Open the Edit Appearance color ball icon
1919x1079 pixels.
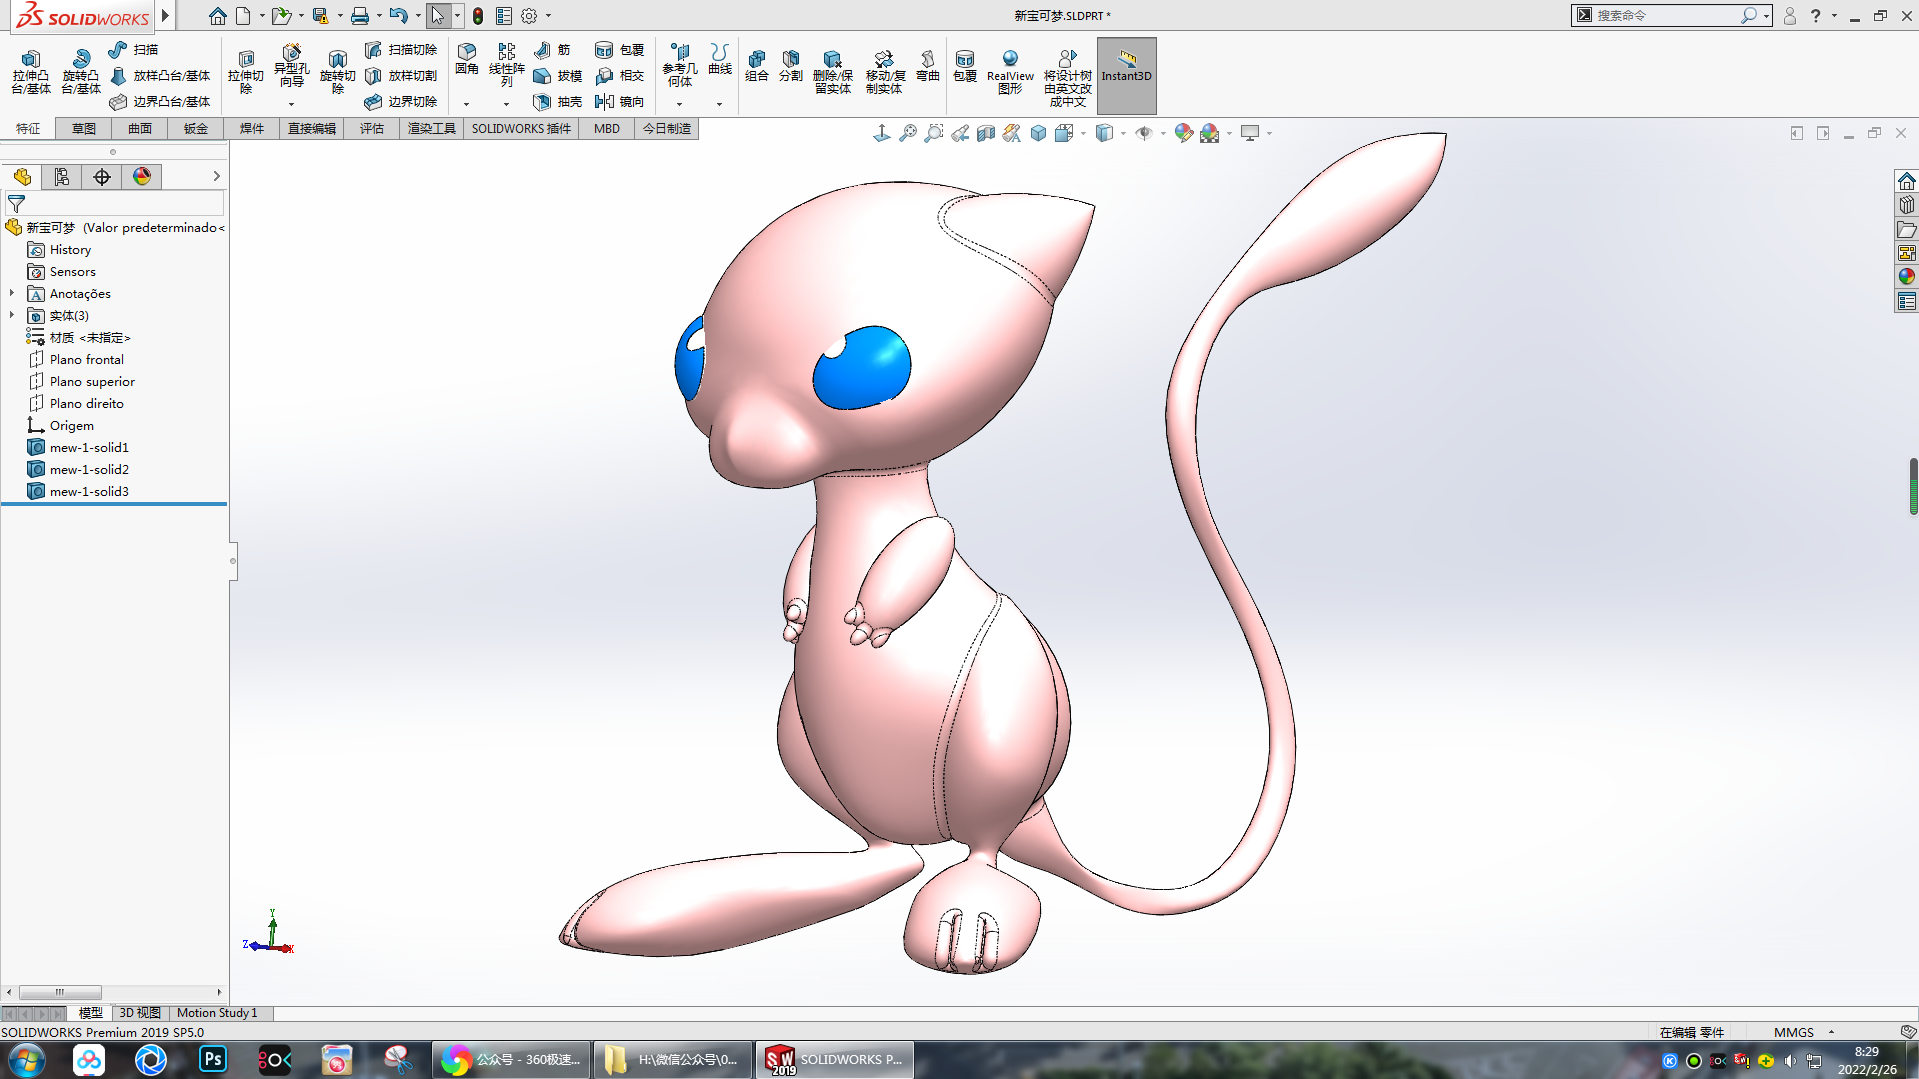click(1183, 133)
